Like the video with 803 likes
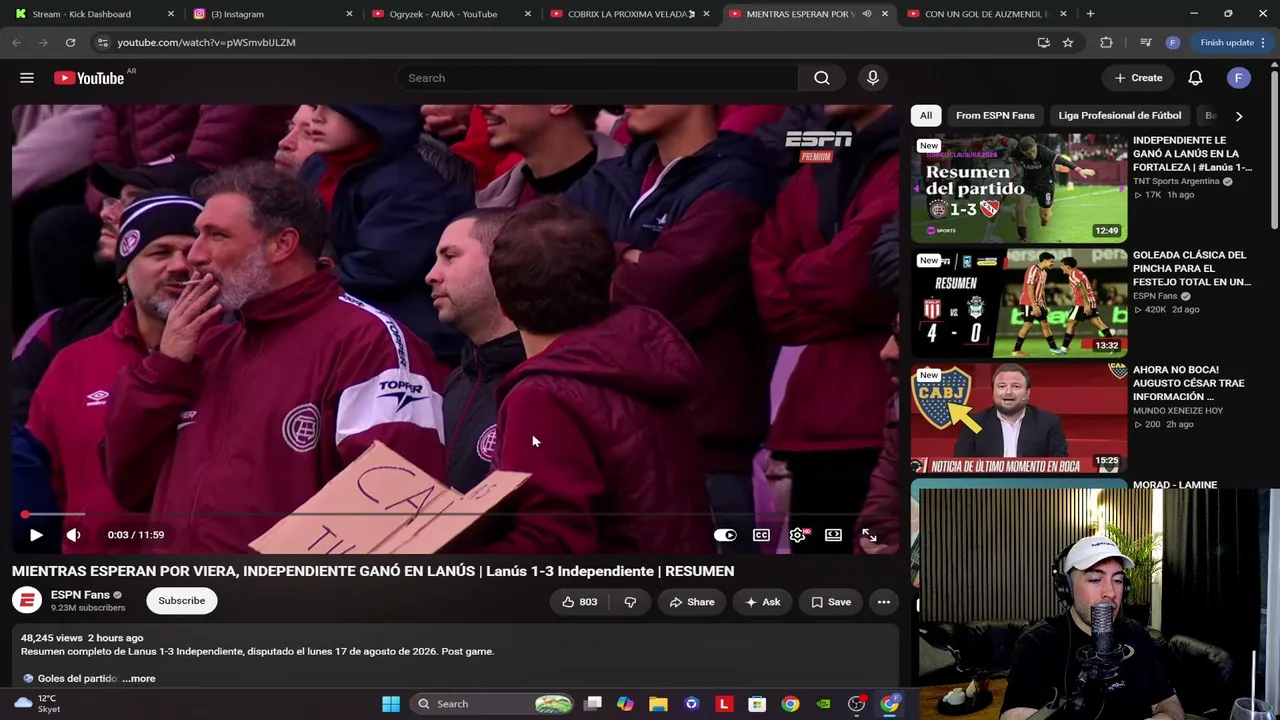This screenshot has height=720, width=1280. point(579,602)
